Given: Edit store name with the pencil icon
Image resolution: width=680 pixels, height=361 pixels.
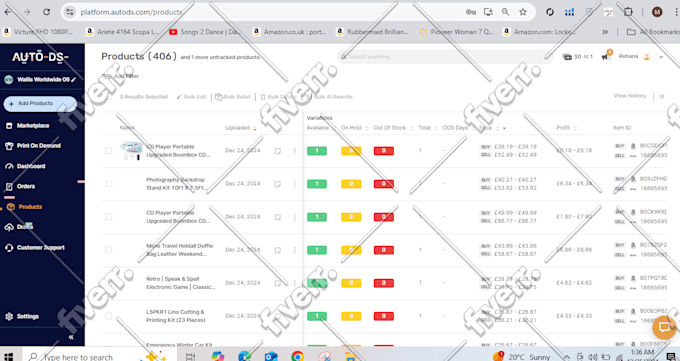Looking at the screenshot, I should 74,80.
